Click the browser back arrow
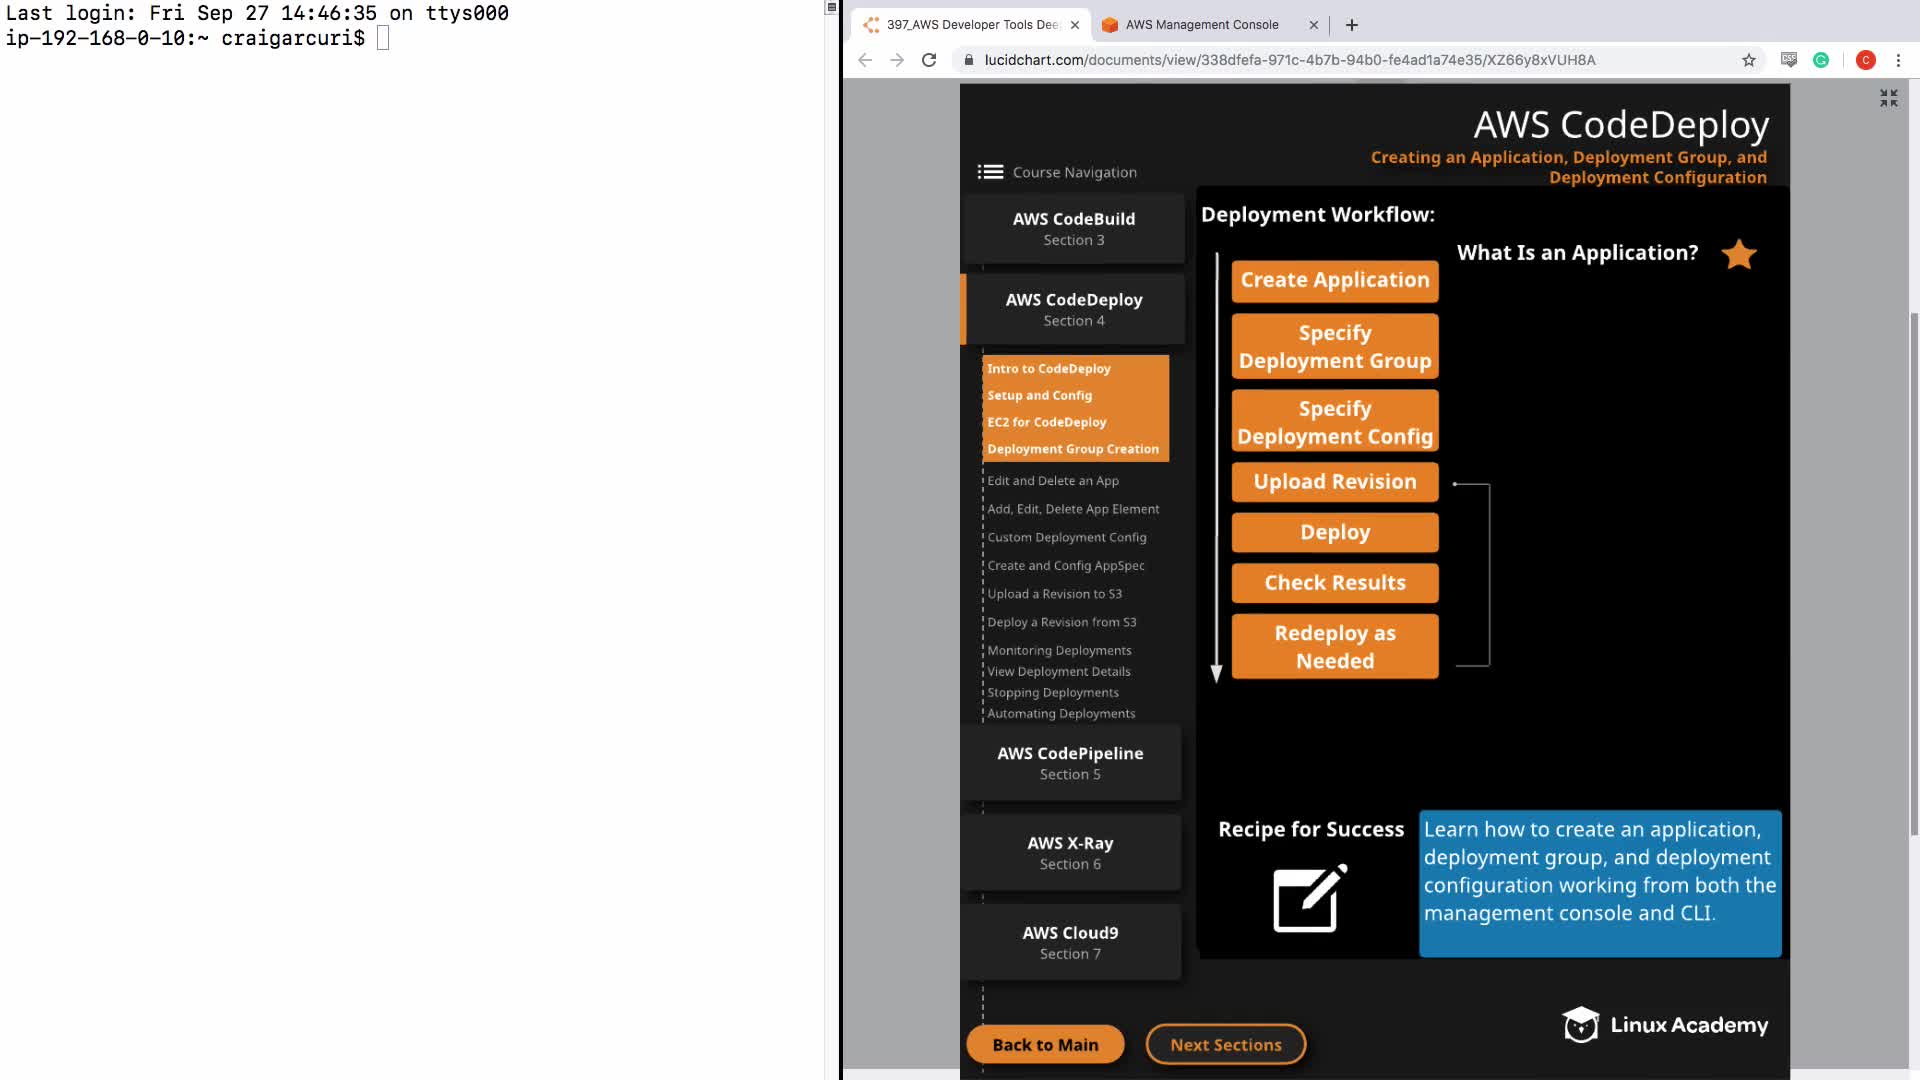This screenshot has width=1920, height=1080. tap(865, 60)
